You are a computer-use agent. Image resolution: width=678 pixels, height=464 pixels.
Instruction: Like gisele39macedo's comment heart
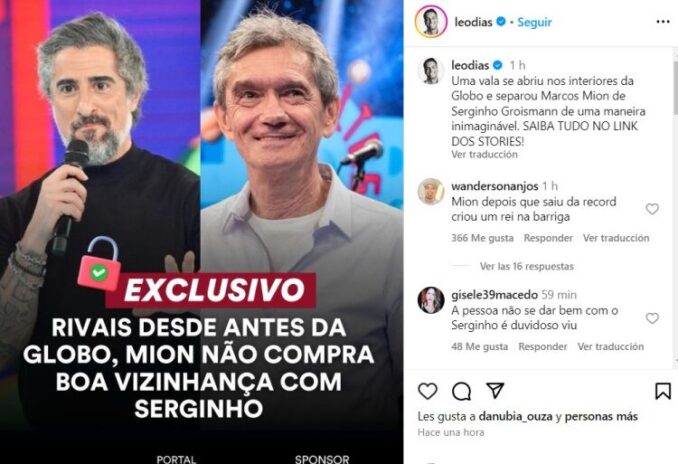pyautogui.click(x=652, y=318)
